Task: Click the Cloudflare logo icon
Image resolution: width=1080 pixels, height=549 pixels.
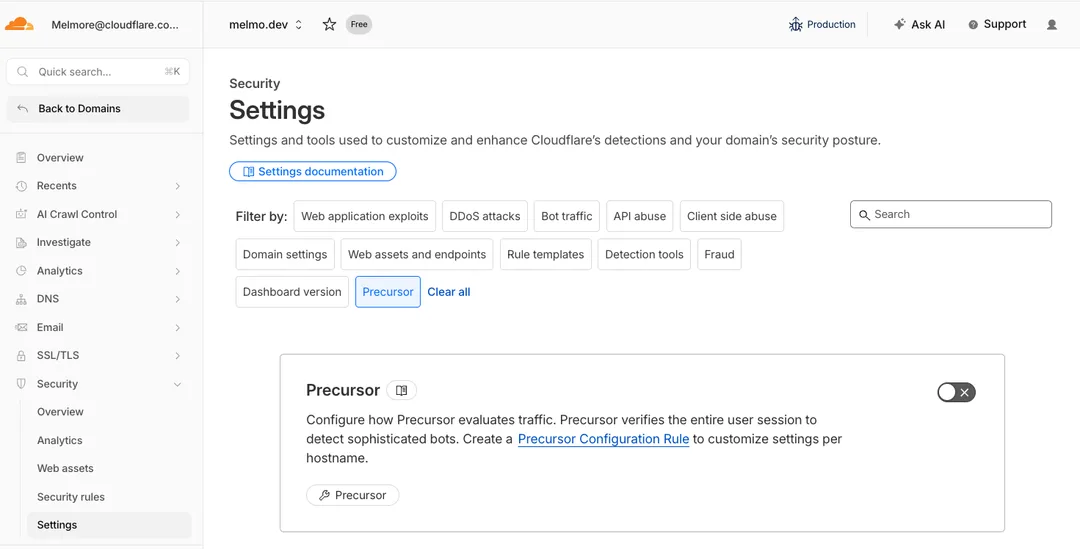Action: (19, 24)
